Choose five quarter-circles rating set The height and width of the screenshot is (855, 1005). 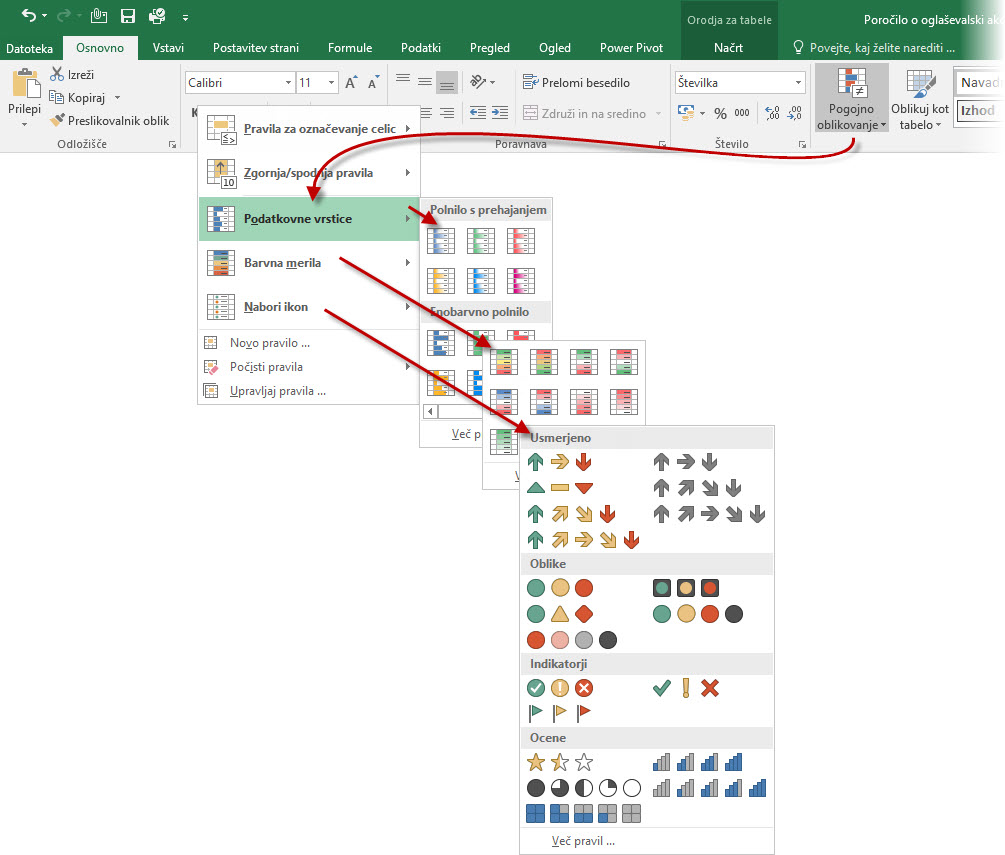pos(584,788)
